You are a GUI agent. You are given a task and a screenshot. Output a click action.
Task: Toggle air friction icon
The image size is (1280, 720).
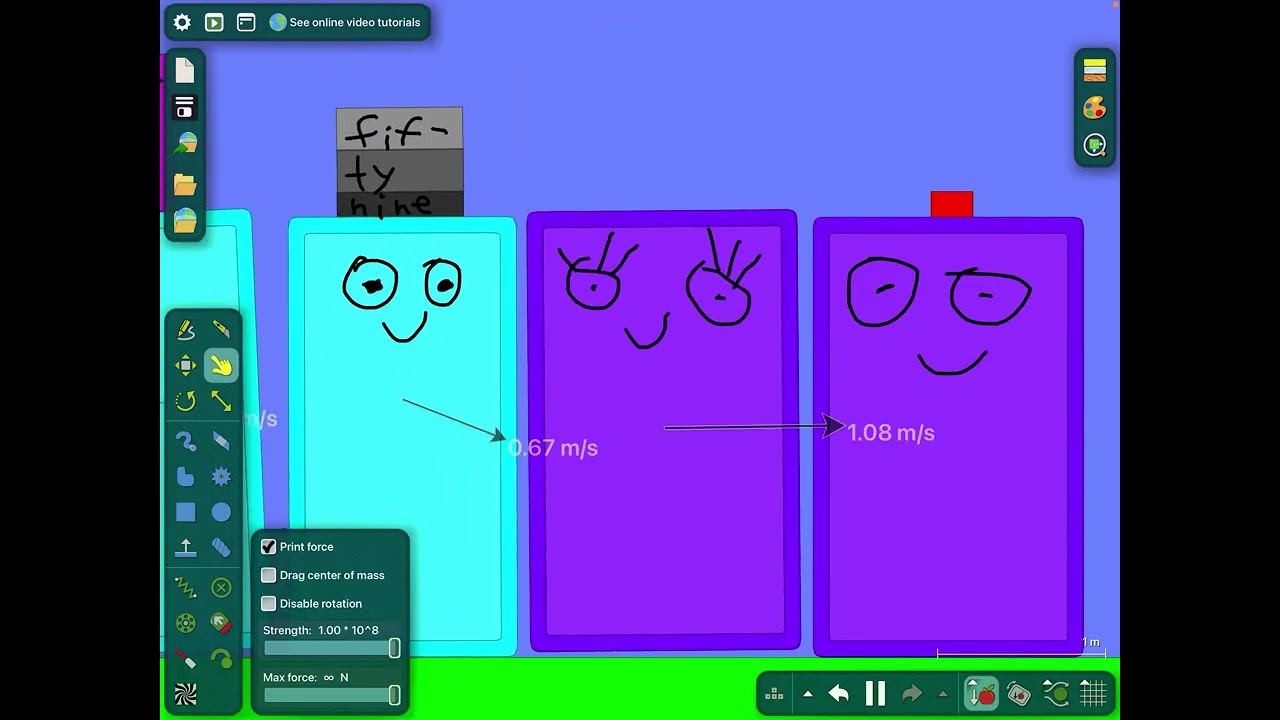(1056, 693)
